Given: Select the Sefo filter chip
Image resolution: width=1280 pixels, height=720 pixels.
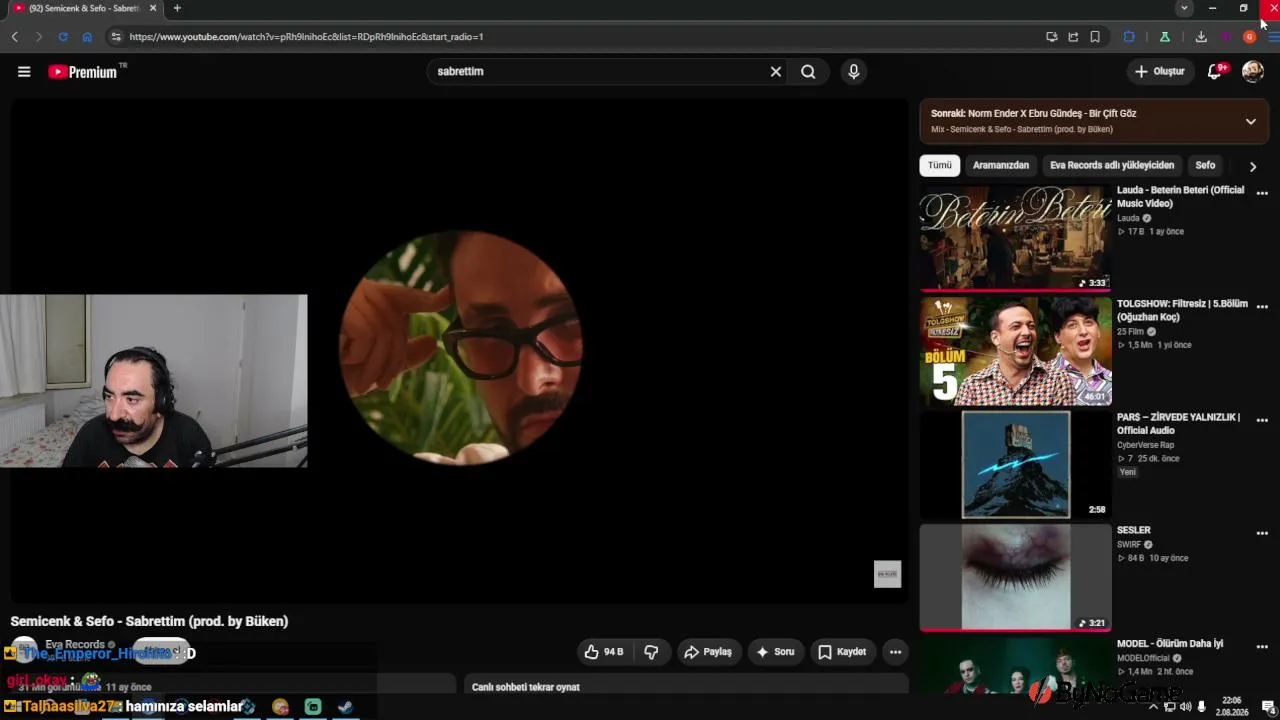Looking at the screenshot, I should (x=1205, y=165).
